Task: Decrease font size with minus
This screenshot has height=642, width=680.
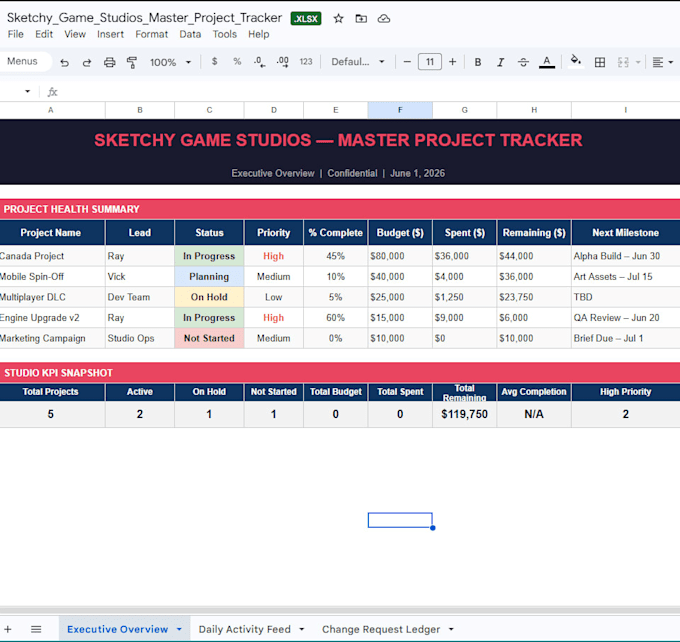Action: tap(407, 62)
